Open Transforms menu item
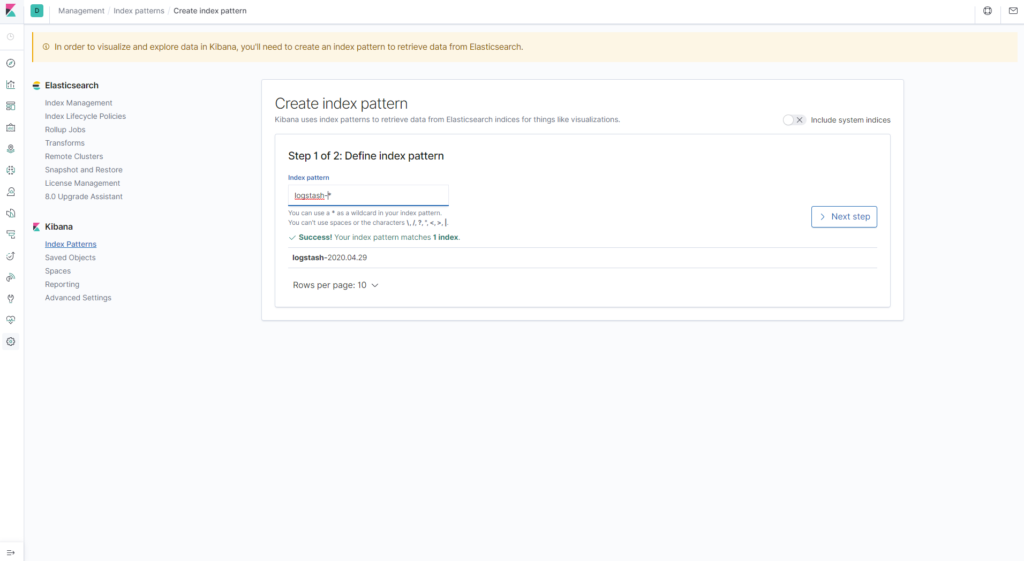 coord(65,143)
